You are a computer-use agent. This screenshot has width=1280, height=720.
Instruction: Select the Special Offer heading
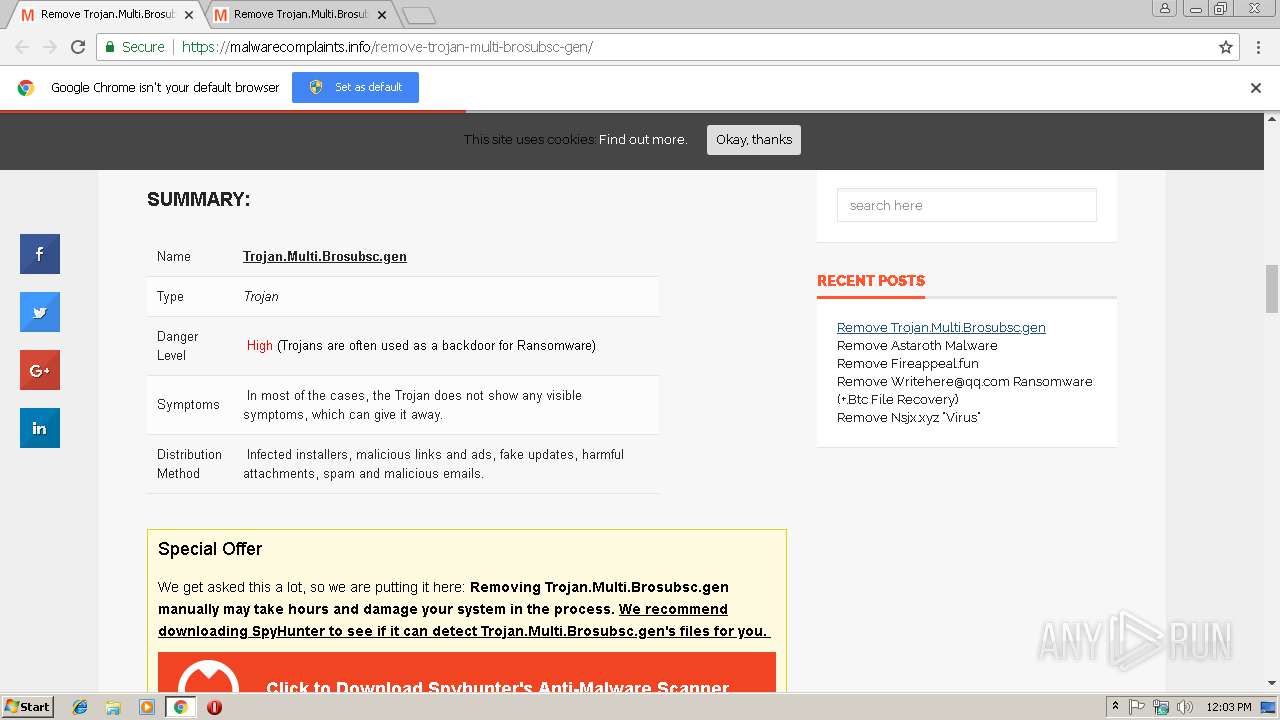pos(210,549)
